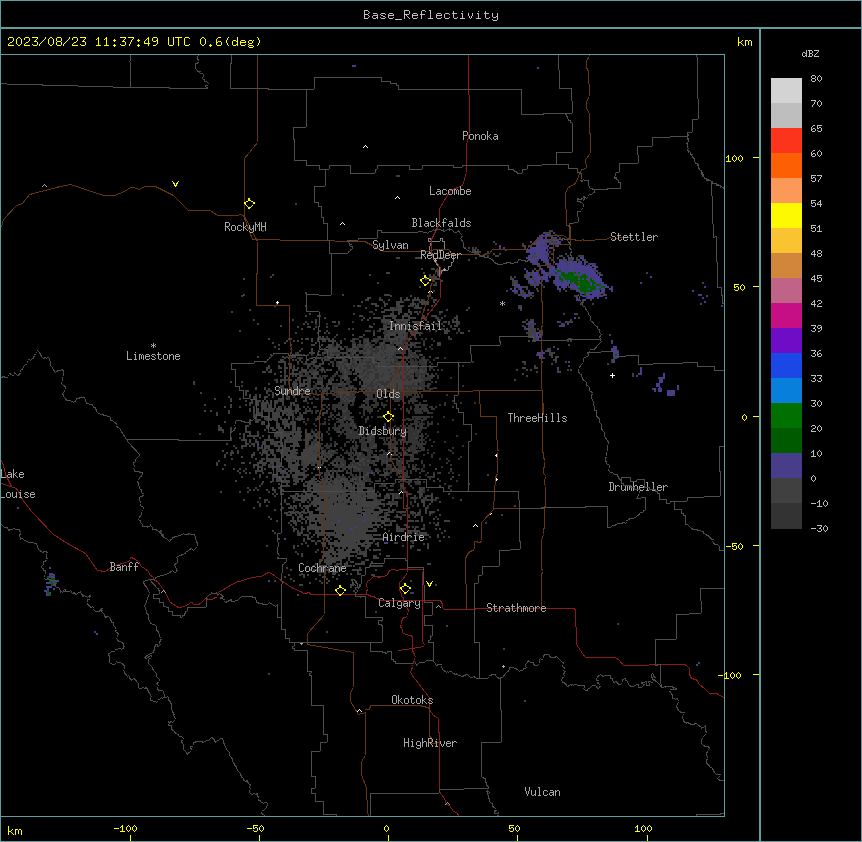Pick the bright yellow 51-54 dBZ swatch

pyautogui.click(x=786, y=215)
